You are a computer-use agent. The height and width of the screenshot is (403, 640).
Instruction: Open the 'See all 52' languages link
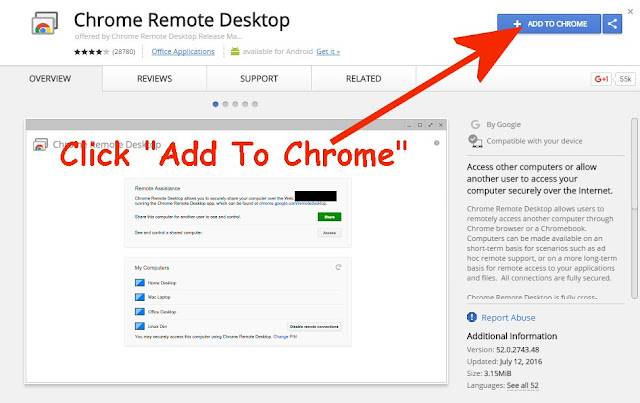(x=523, y=385)
